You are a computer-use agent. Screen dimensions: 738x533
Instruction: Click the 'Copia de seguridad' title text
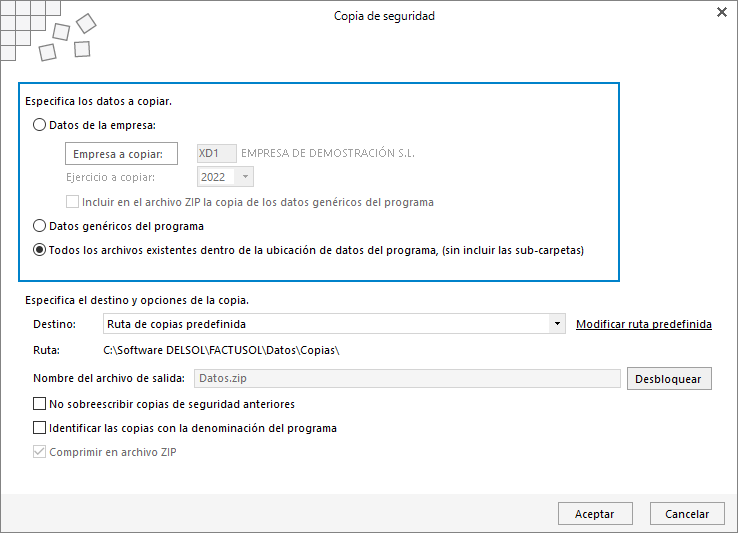[384, 16]
